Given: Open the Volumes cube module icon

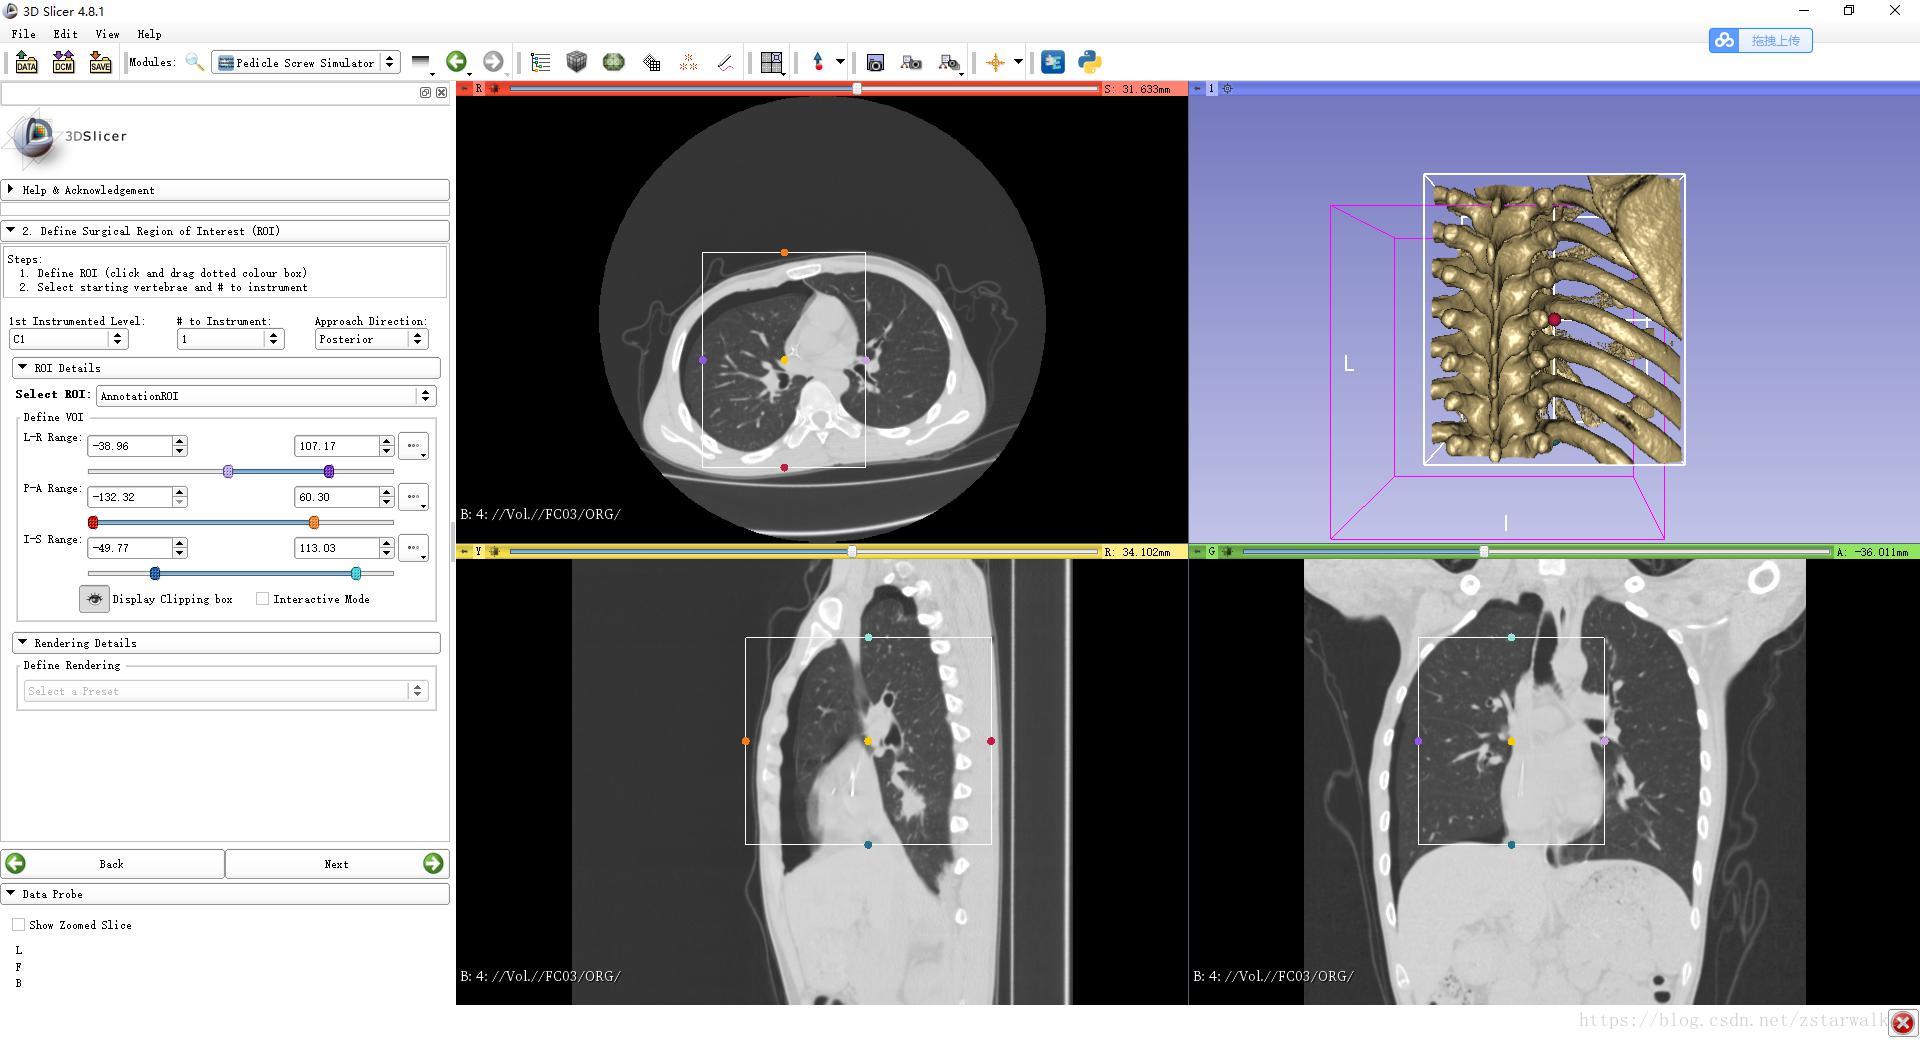Looking at the screenshot, I should click(576, 62).
